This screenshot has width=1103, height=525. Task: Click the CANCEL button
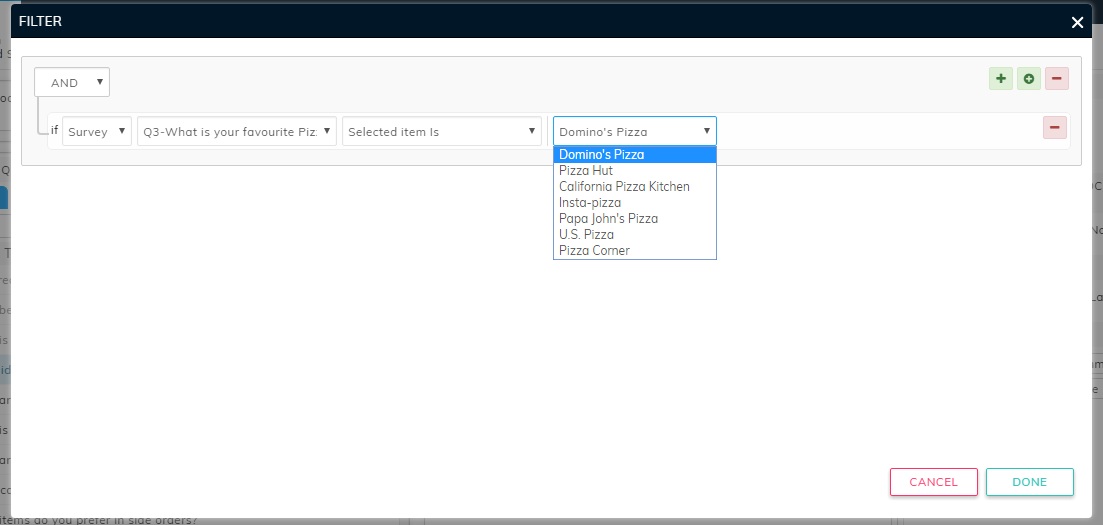(933, 482)
